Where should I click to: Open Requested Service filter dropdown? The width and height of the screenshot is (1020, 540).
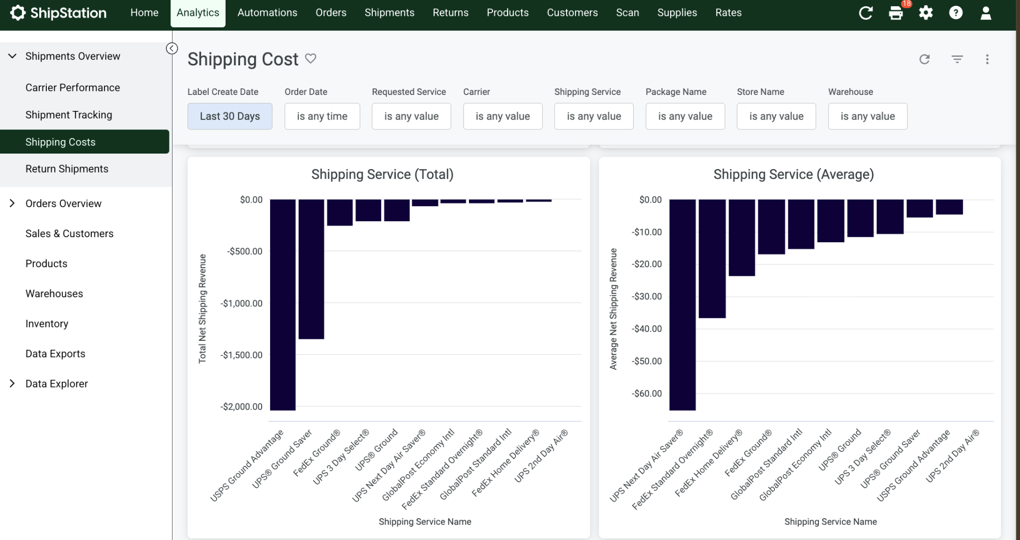(411, 116)
